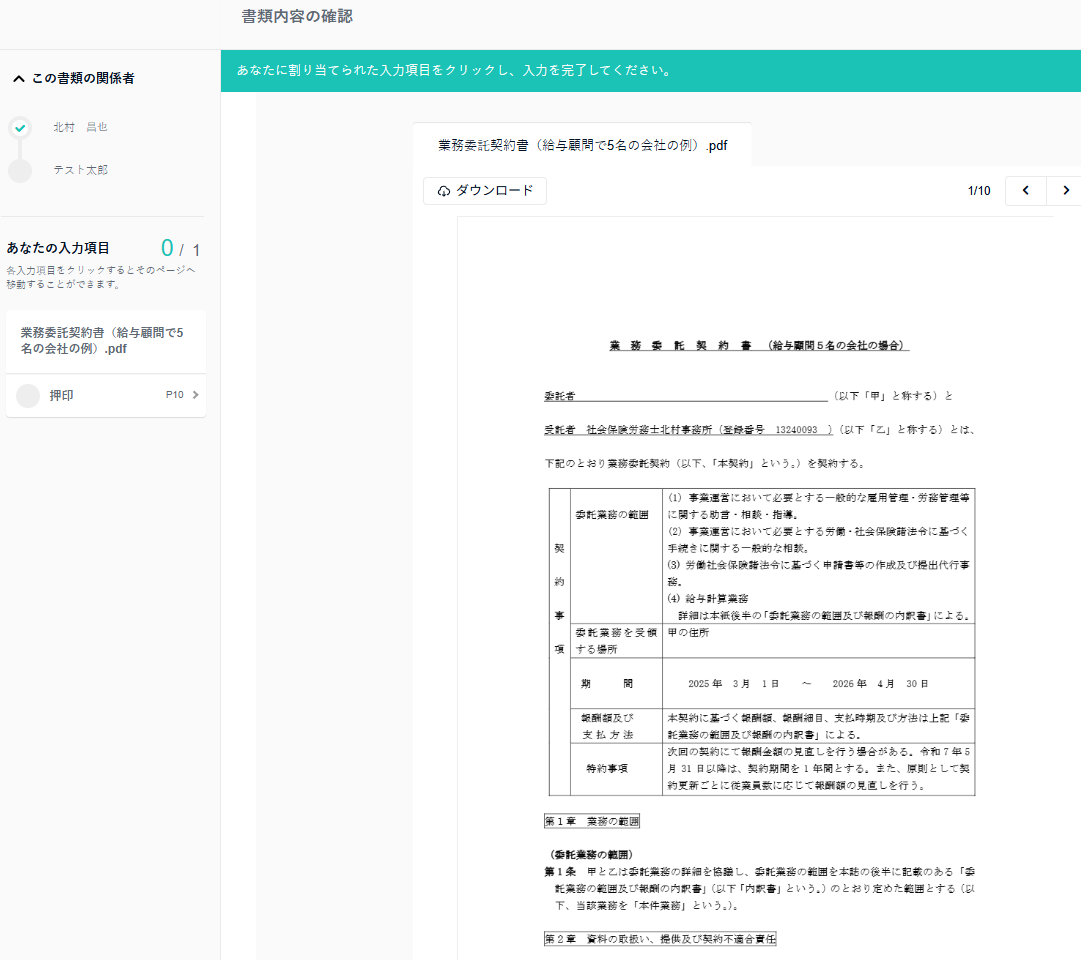The height and width of the screenshot is (960, 1081).
Task: Click the ダウンロード button
Action: pos(485,191)
